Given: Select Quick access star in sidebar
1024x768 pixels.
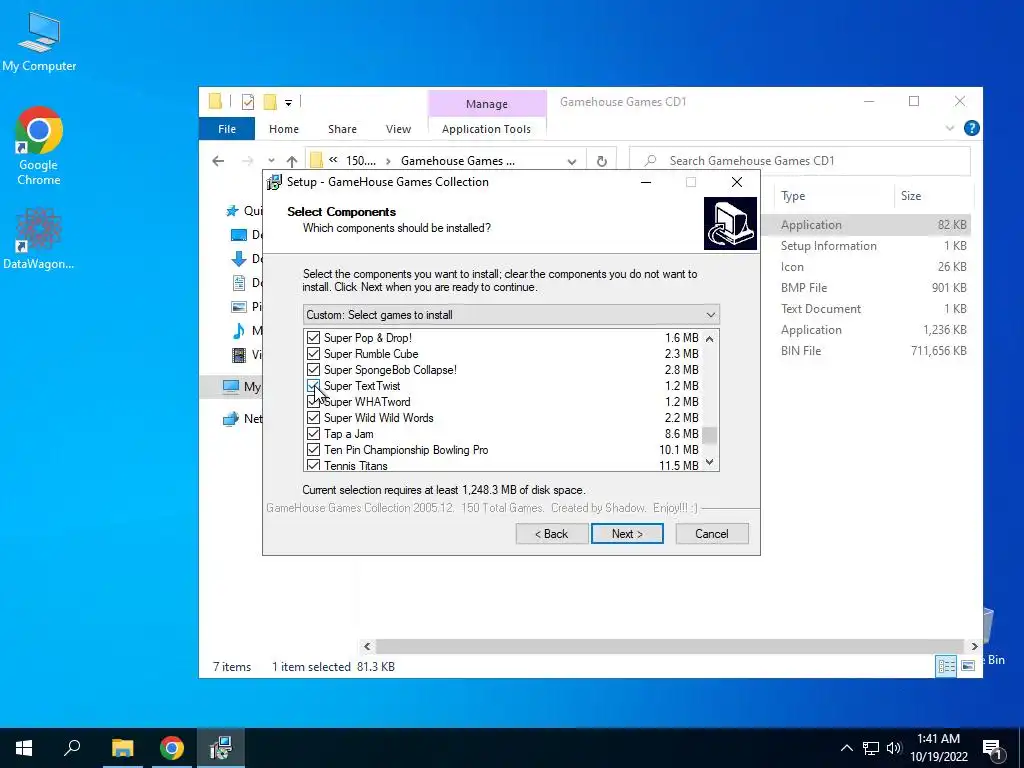Looking at the screenshot, I should [232, 211].
